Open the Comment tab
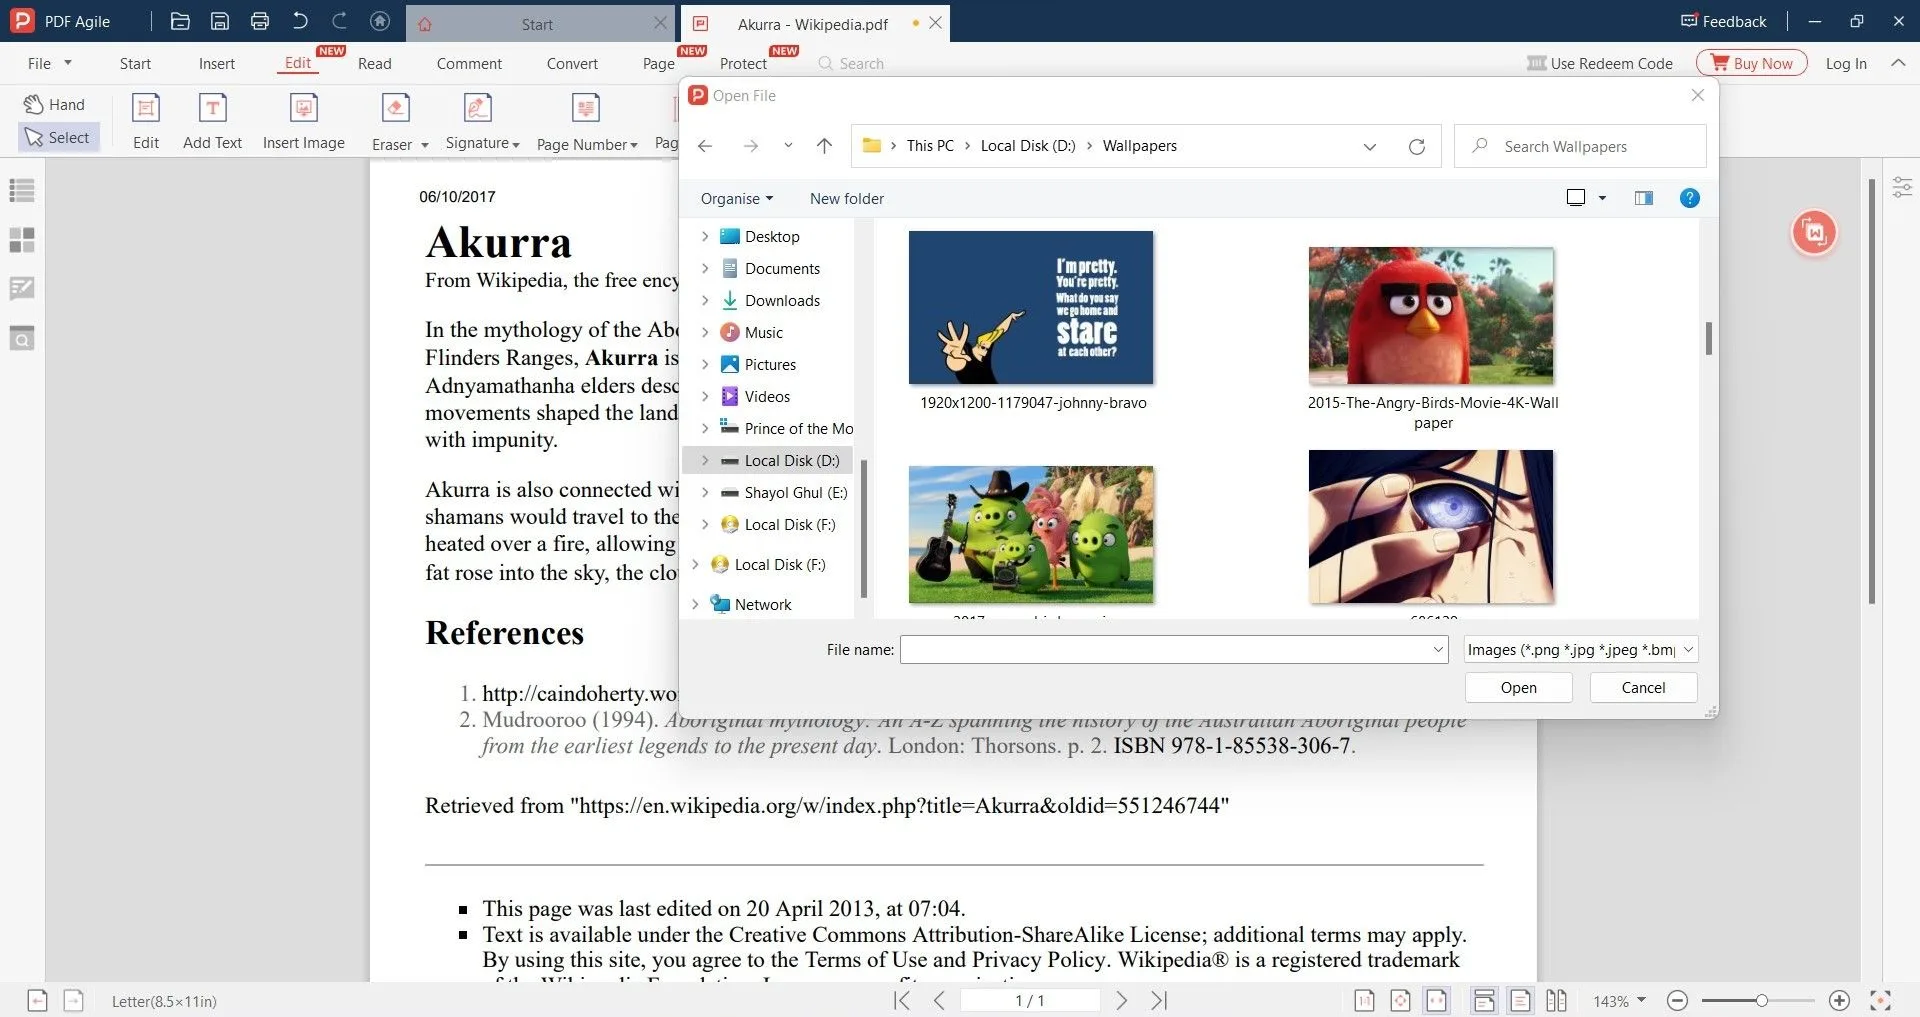 click(468, 63)
